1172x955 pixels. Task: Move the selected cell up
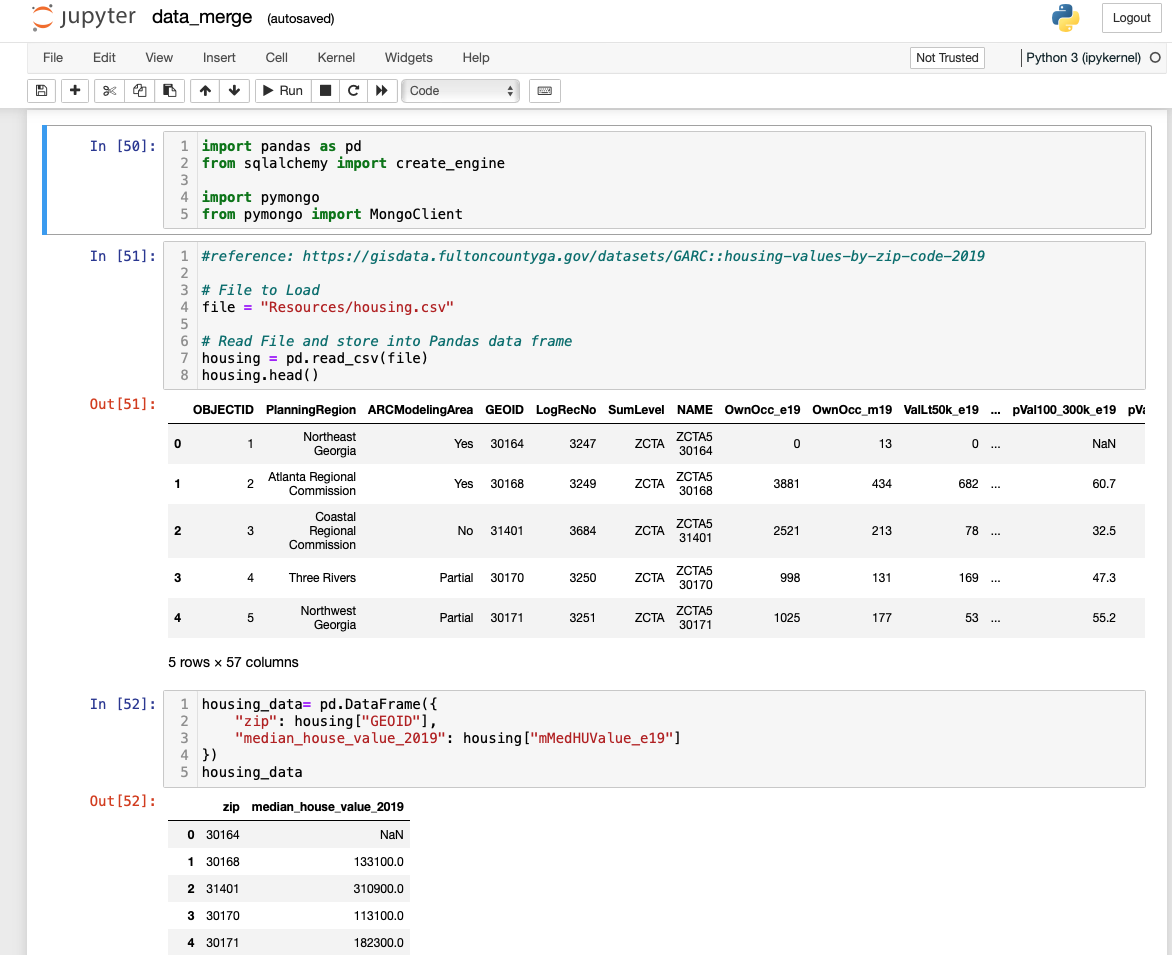click(205, 91)
